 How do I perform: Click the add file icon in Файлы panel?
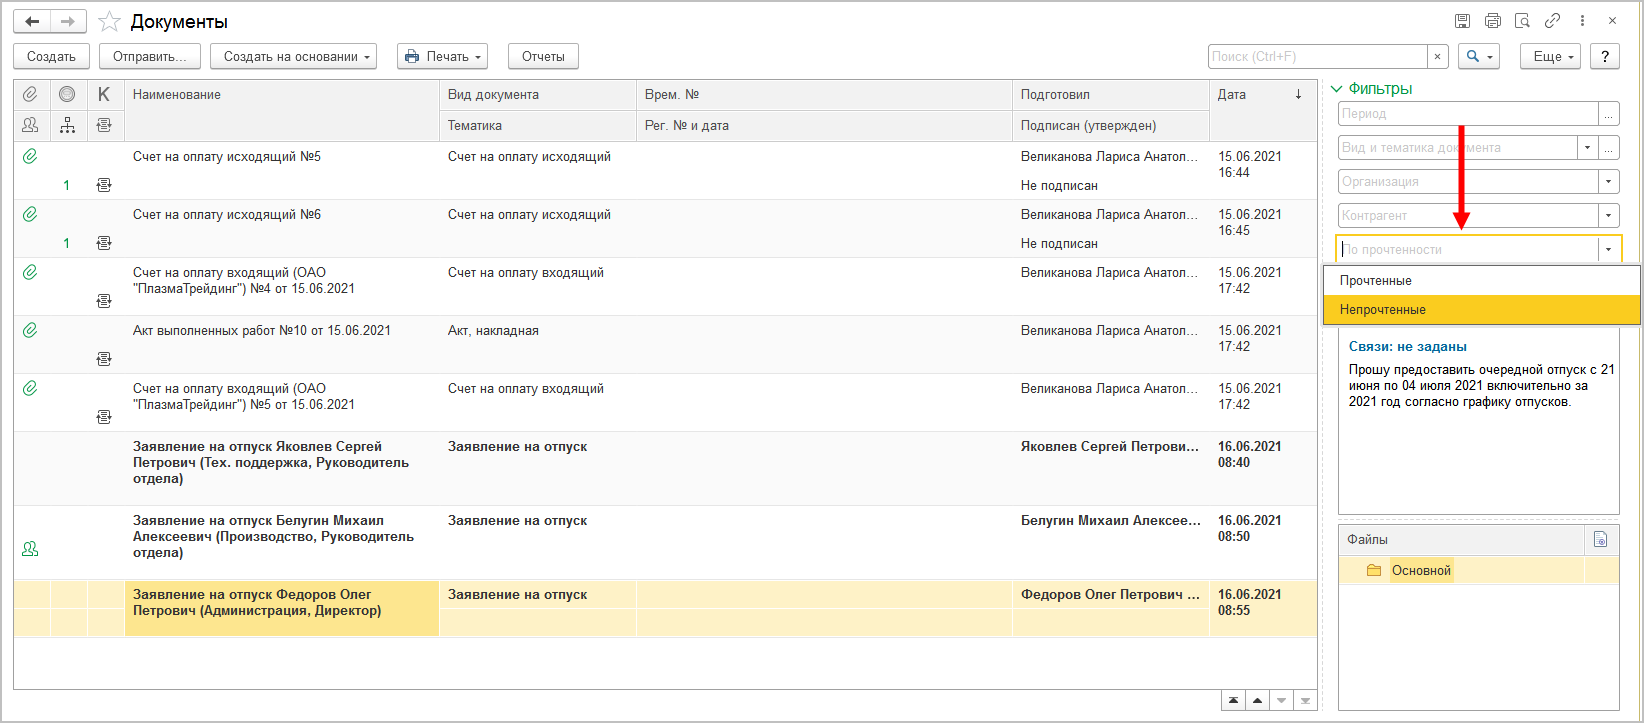point(1600,540)
